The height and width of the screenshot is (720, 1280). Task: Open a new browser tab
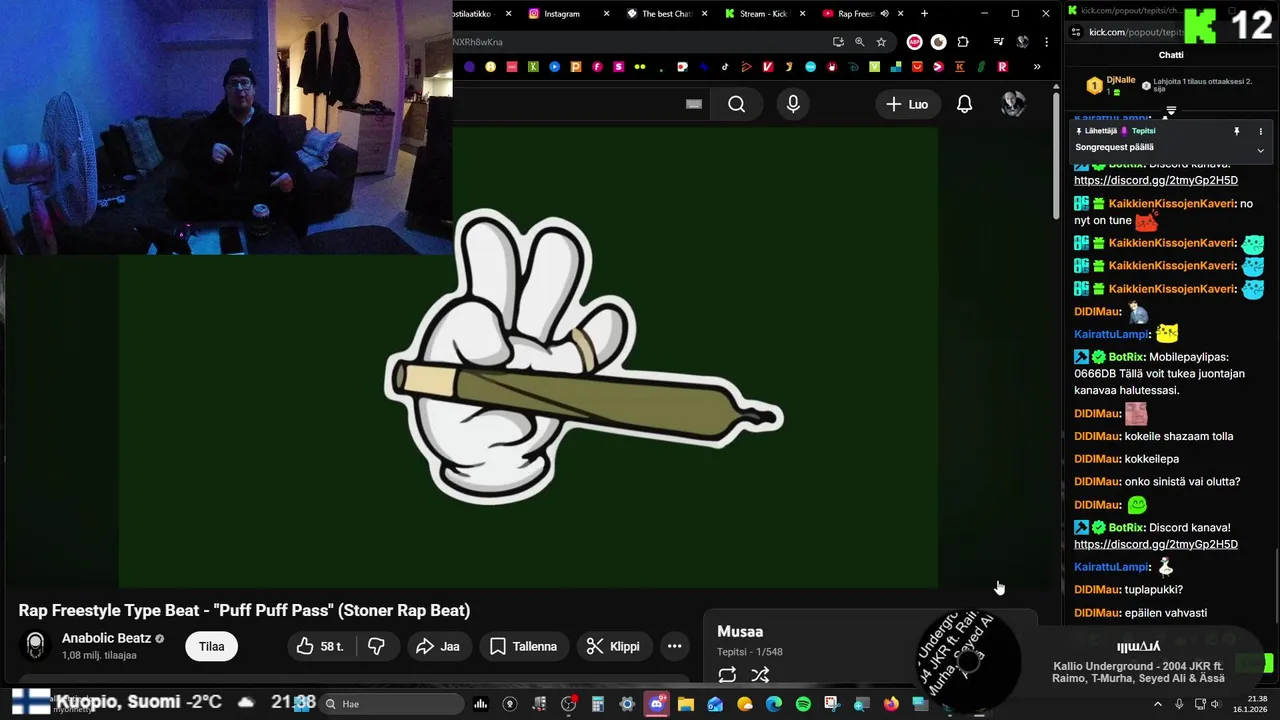pos(924,14)
